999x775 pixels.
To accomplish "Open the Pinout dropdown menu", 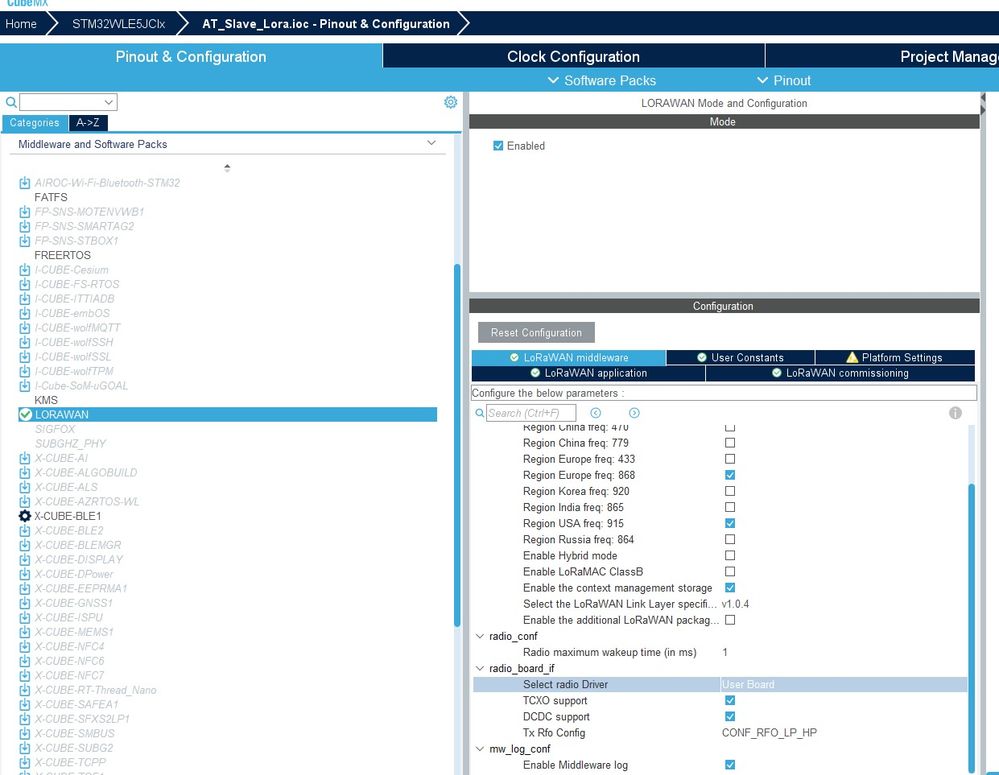I will (784, 80).
